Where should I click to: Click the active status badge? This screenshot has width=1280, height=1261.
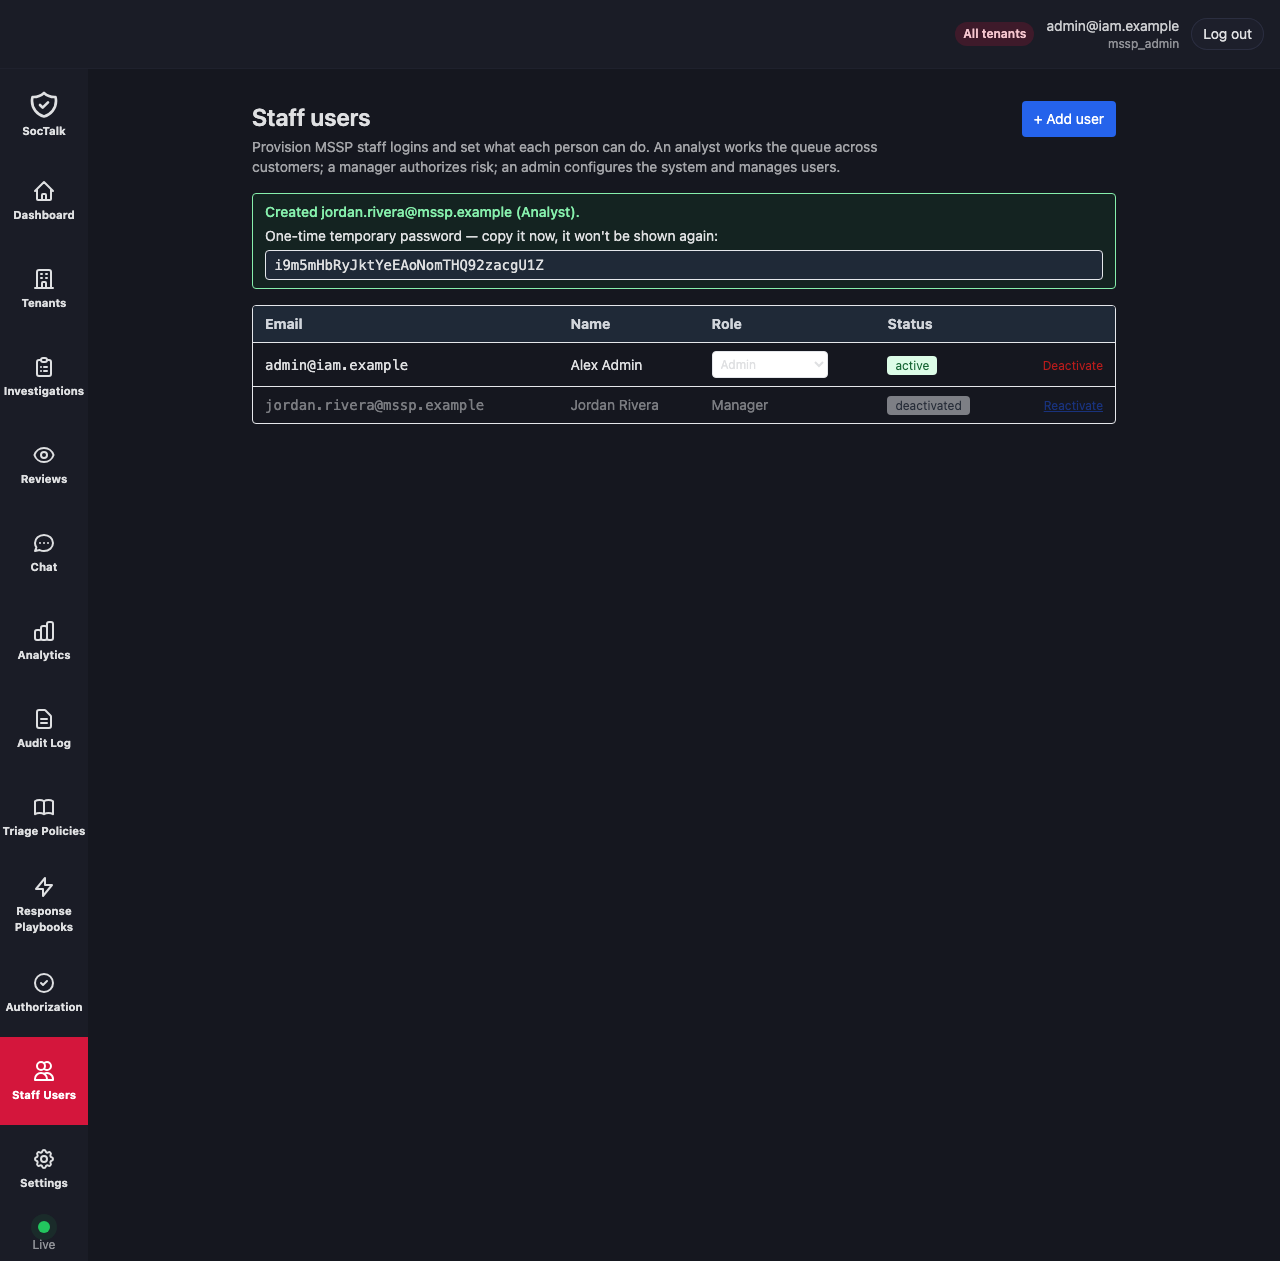click(x=911, y=366)
